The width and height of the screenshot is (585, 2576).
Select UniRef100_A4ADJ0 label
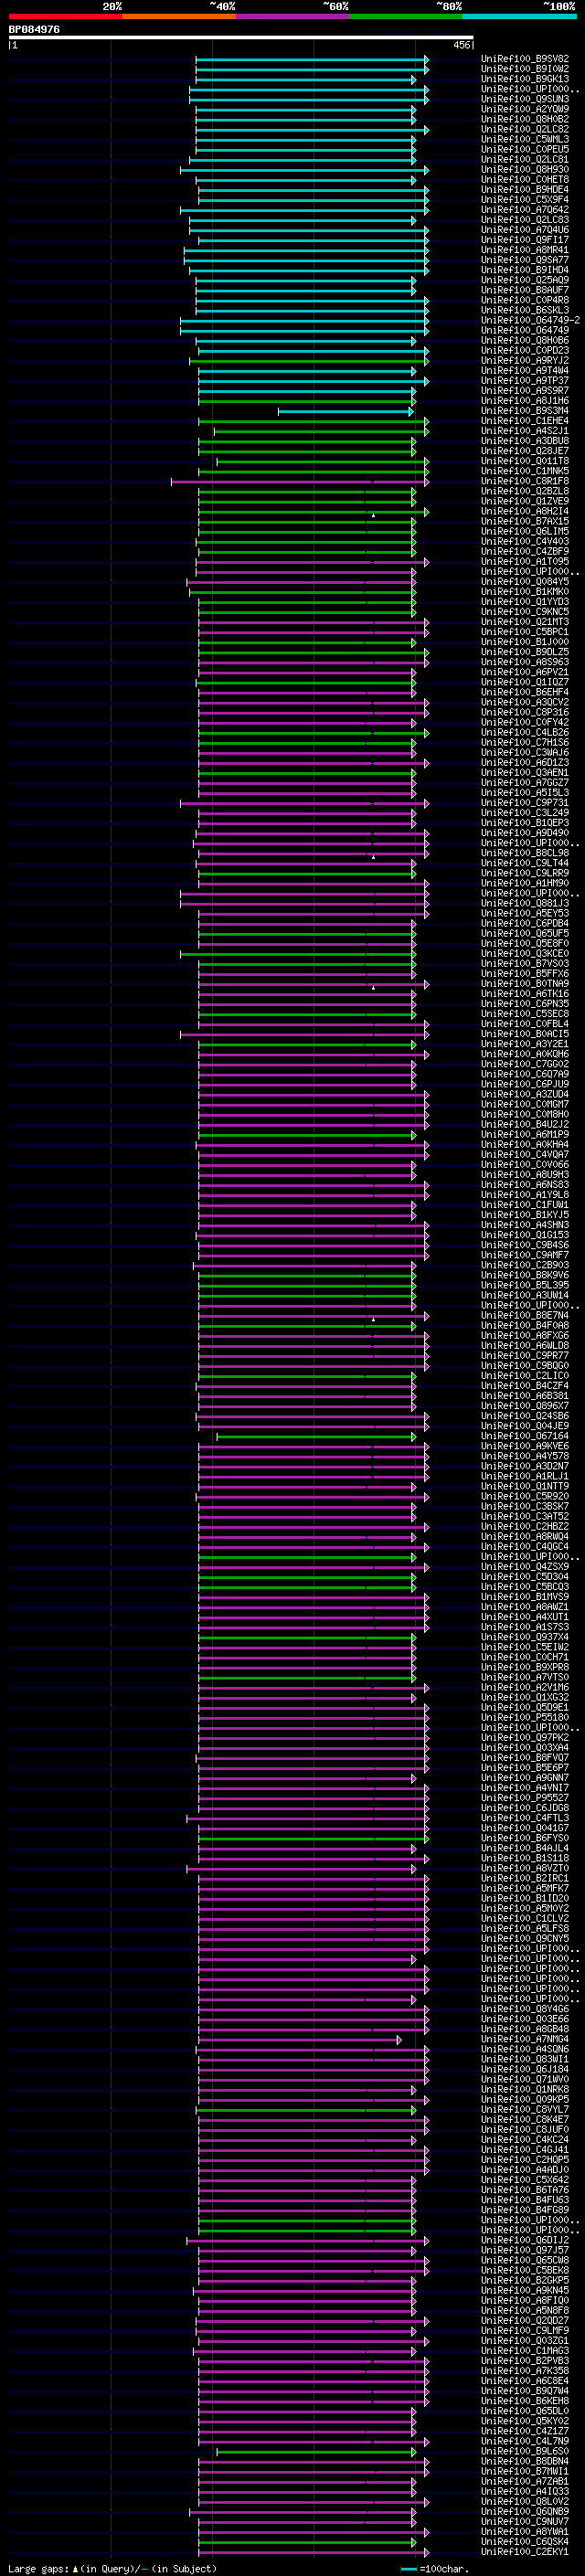(x=525, y=2170)
